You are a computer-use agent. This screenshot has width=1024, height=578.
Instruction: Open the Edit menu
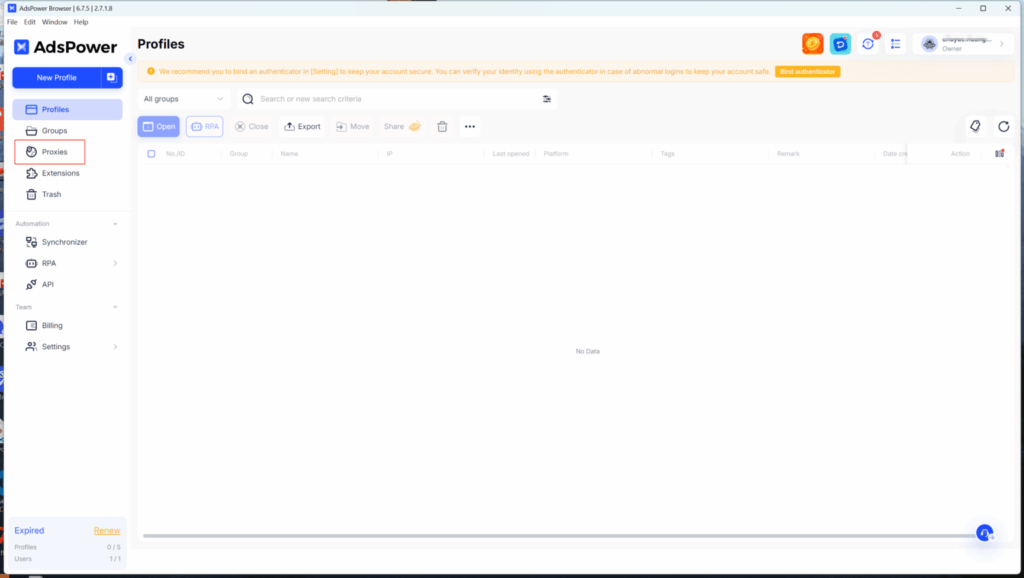[x=30, y=22]
